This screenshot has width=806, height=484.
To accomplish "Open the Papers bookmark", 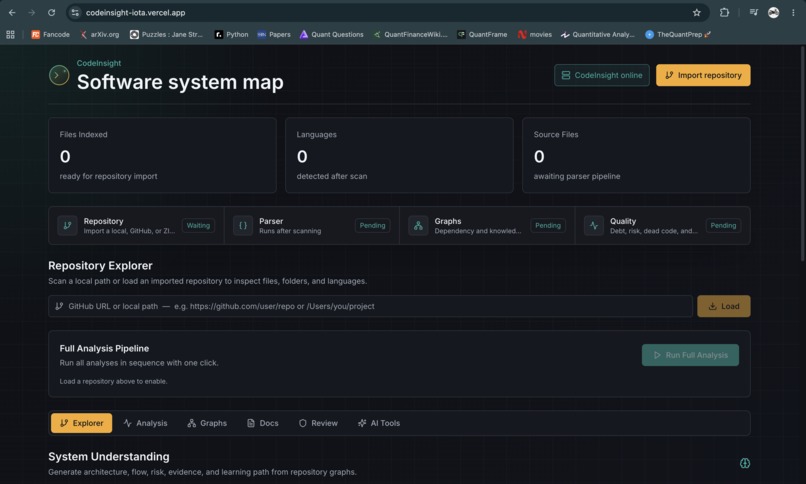I will point(274,34).
